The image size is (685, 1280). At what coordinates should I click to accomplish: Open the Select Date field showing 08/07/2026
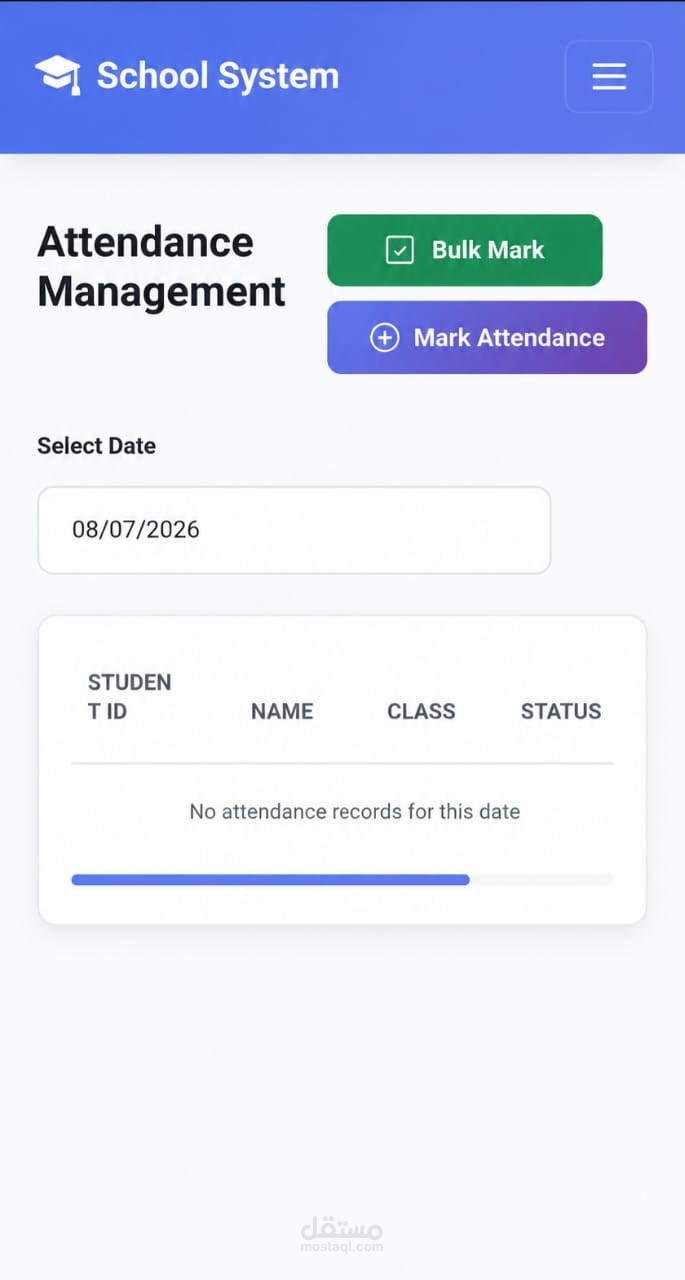point(294,530)
